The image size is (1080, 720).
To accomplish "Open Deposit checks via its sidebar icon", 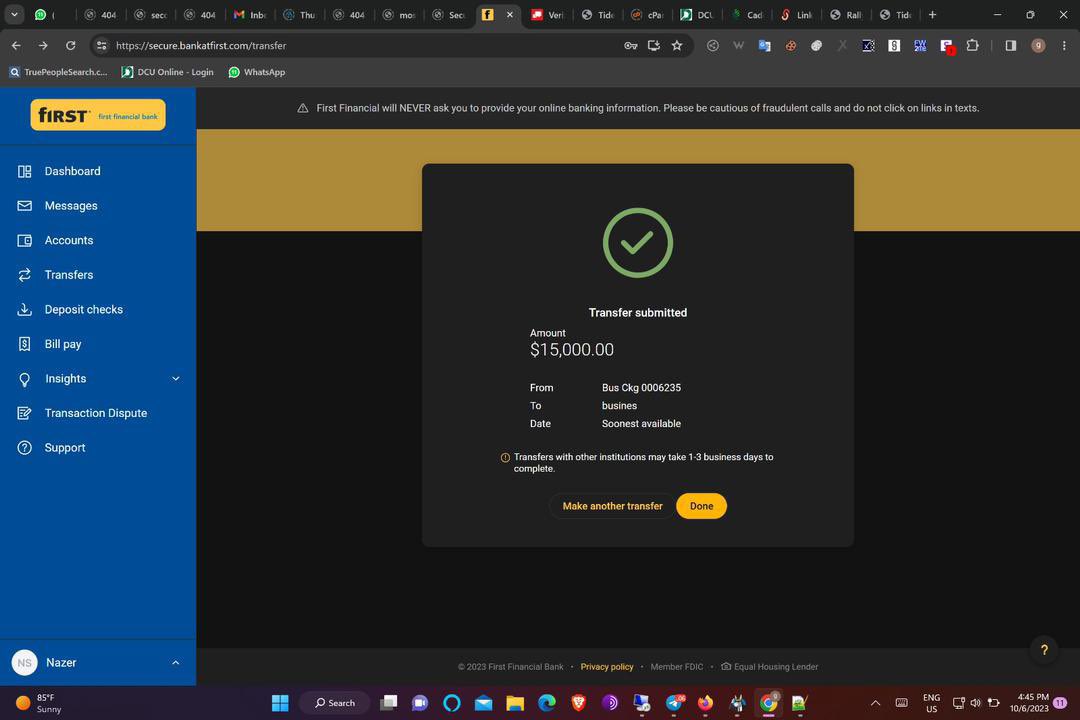I will click(24, 309).
